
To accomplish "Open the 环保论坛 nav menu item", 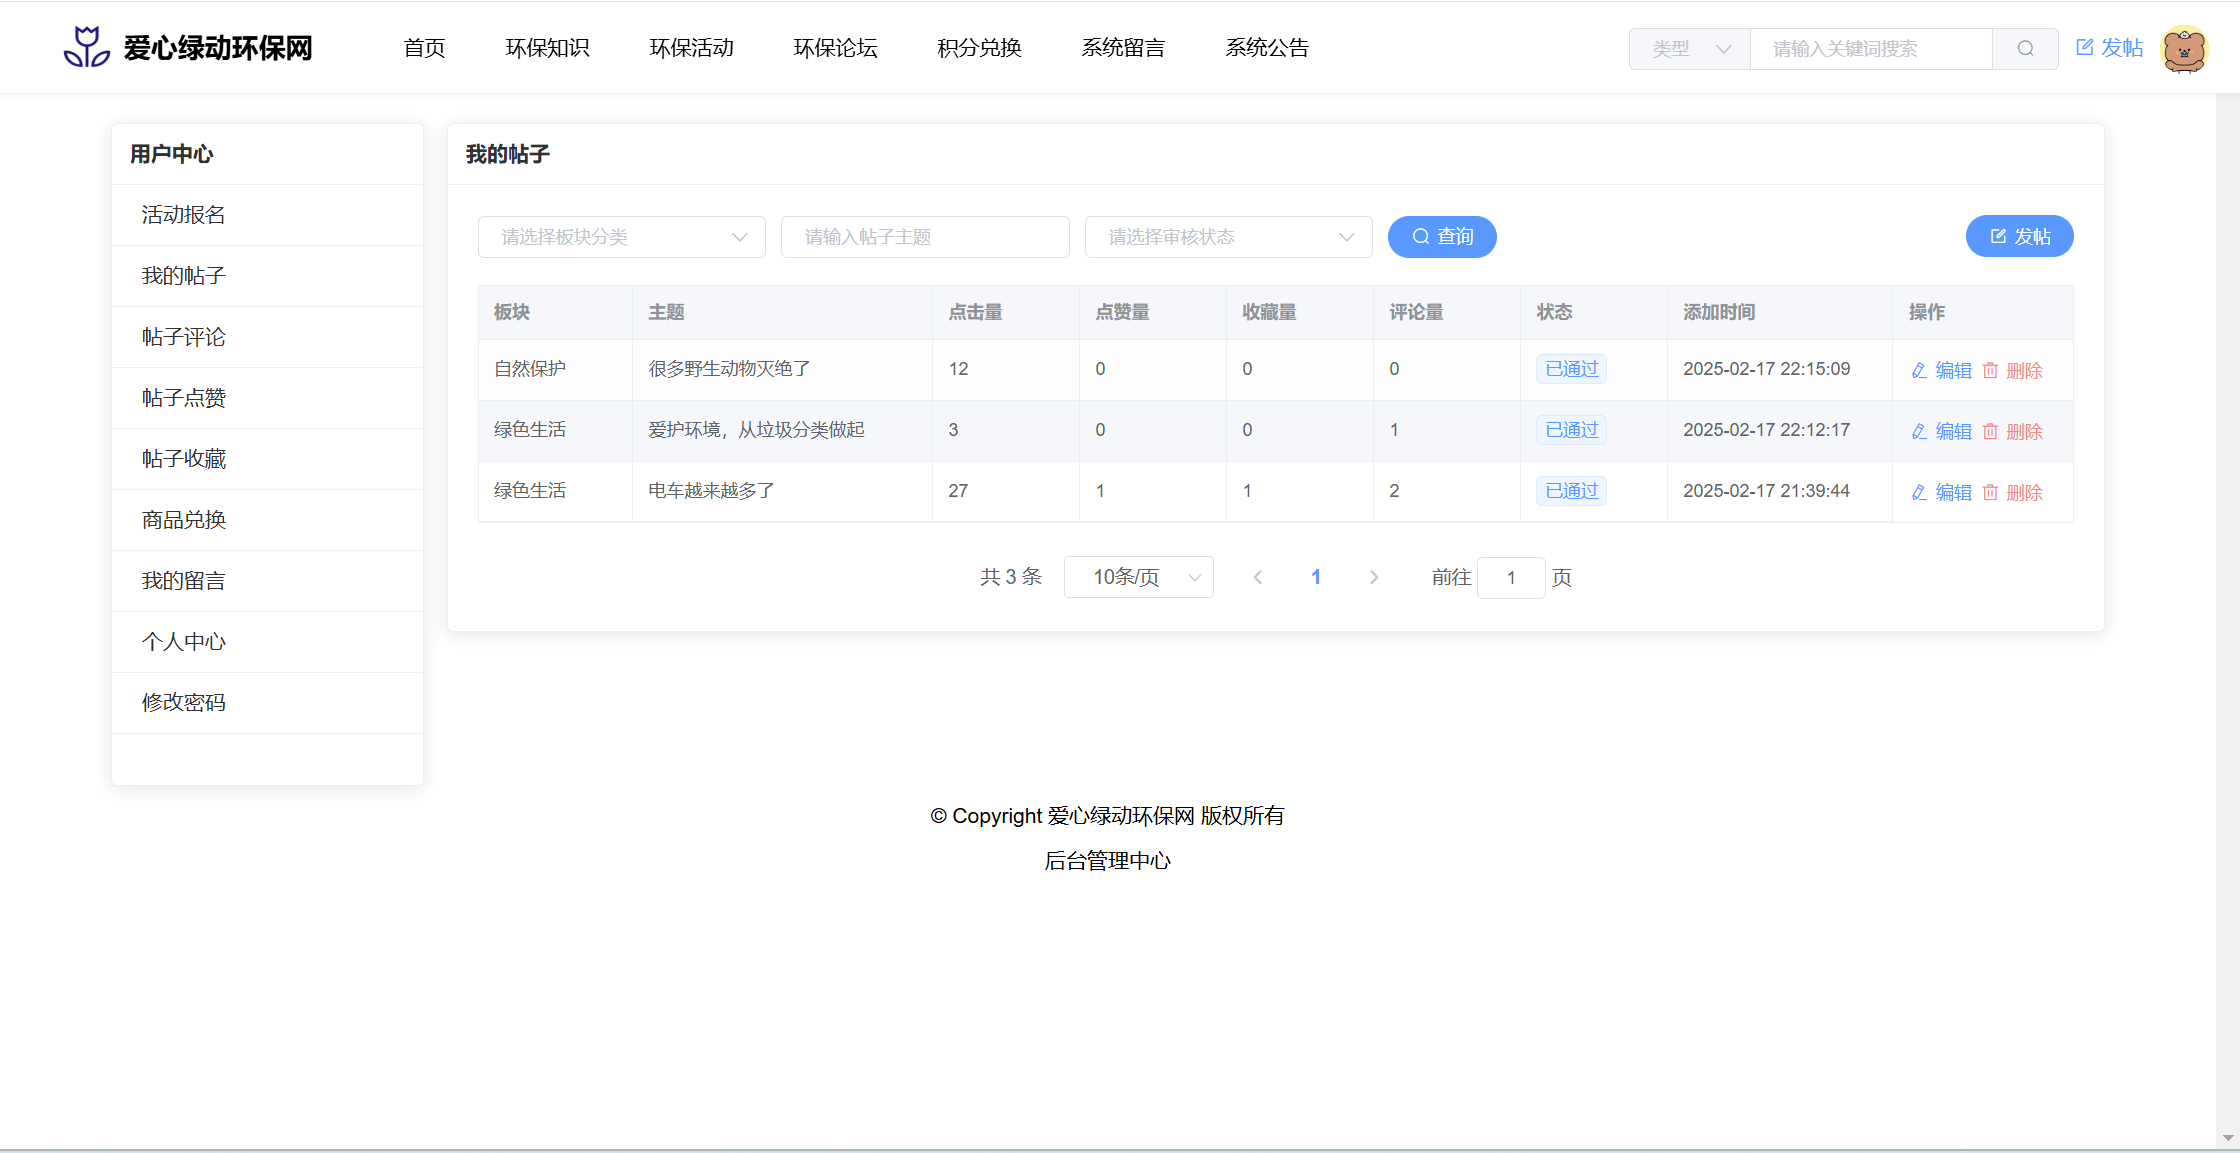I will pos(835,48).
